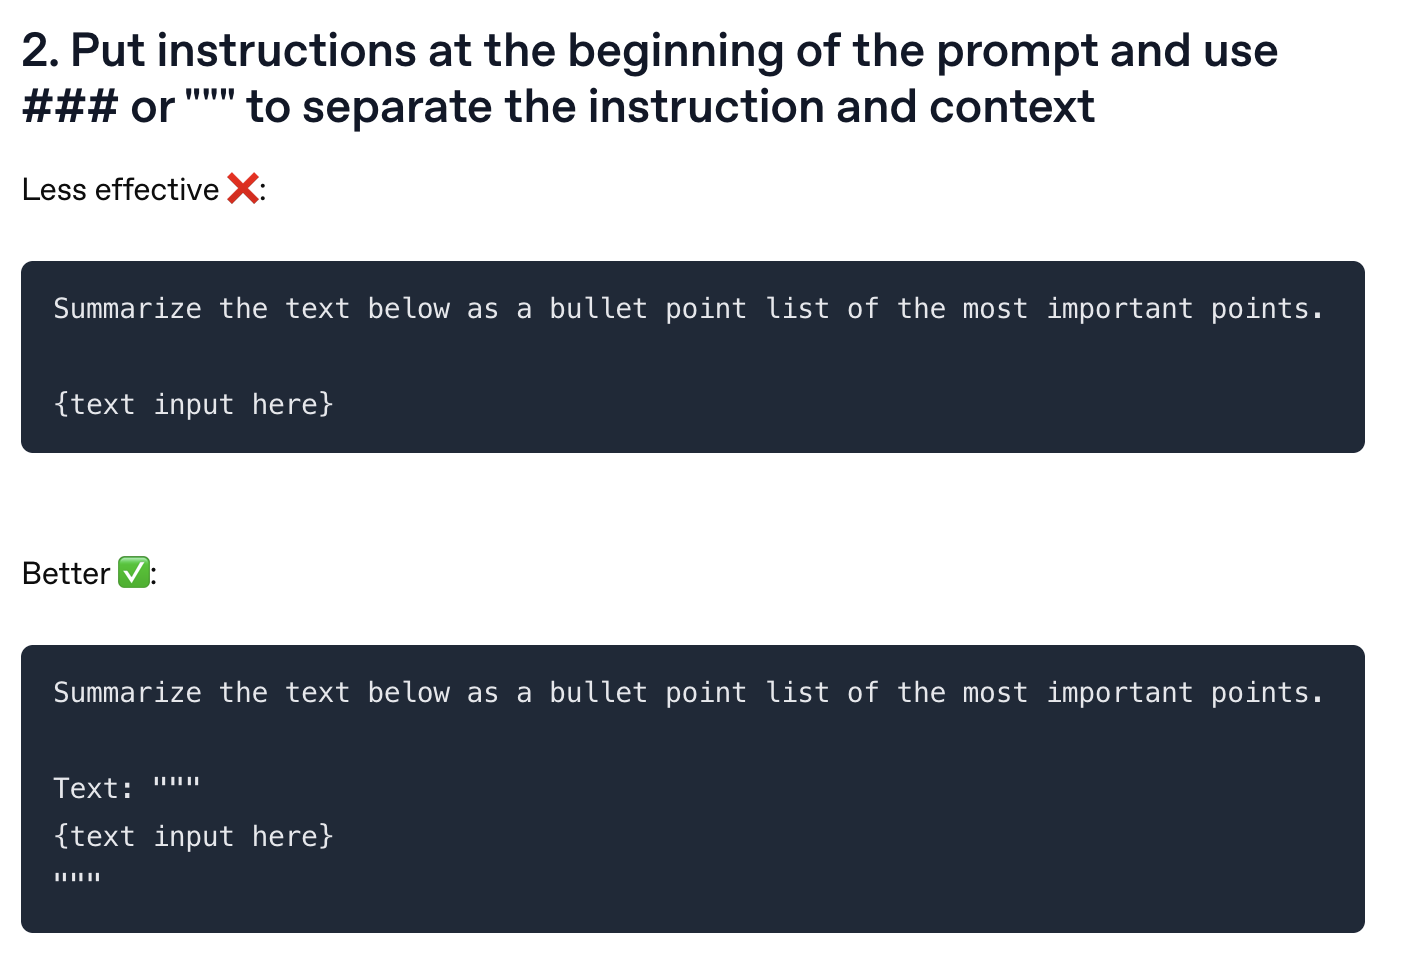Click the opening triple quotes after 'Text:'

coord(177,784)
